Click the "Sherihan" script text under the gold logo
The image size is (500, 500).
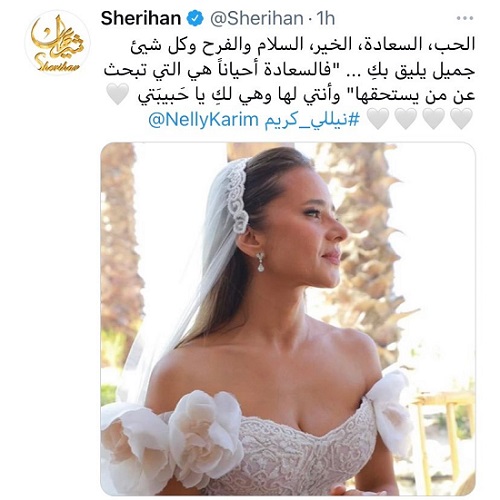pyautogui.click(x=57, y=65)
